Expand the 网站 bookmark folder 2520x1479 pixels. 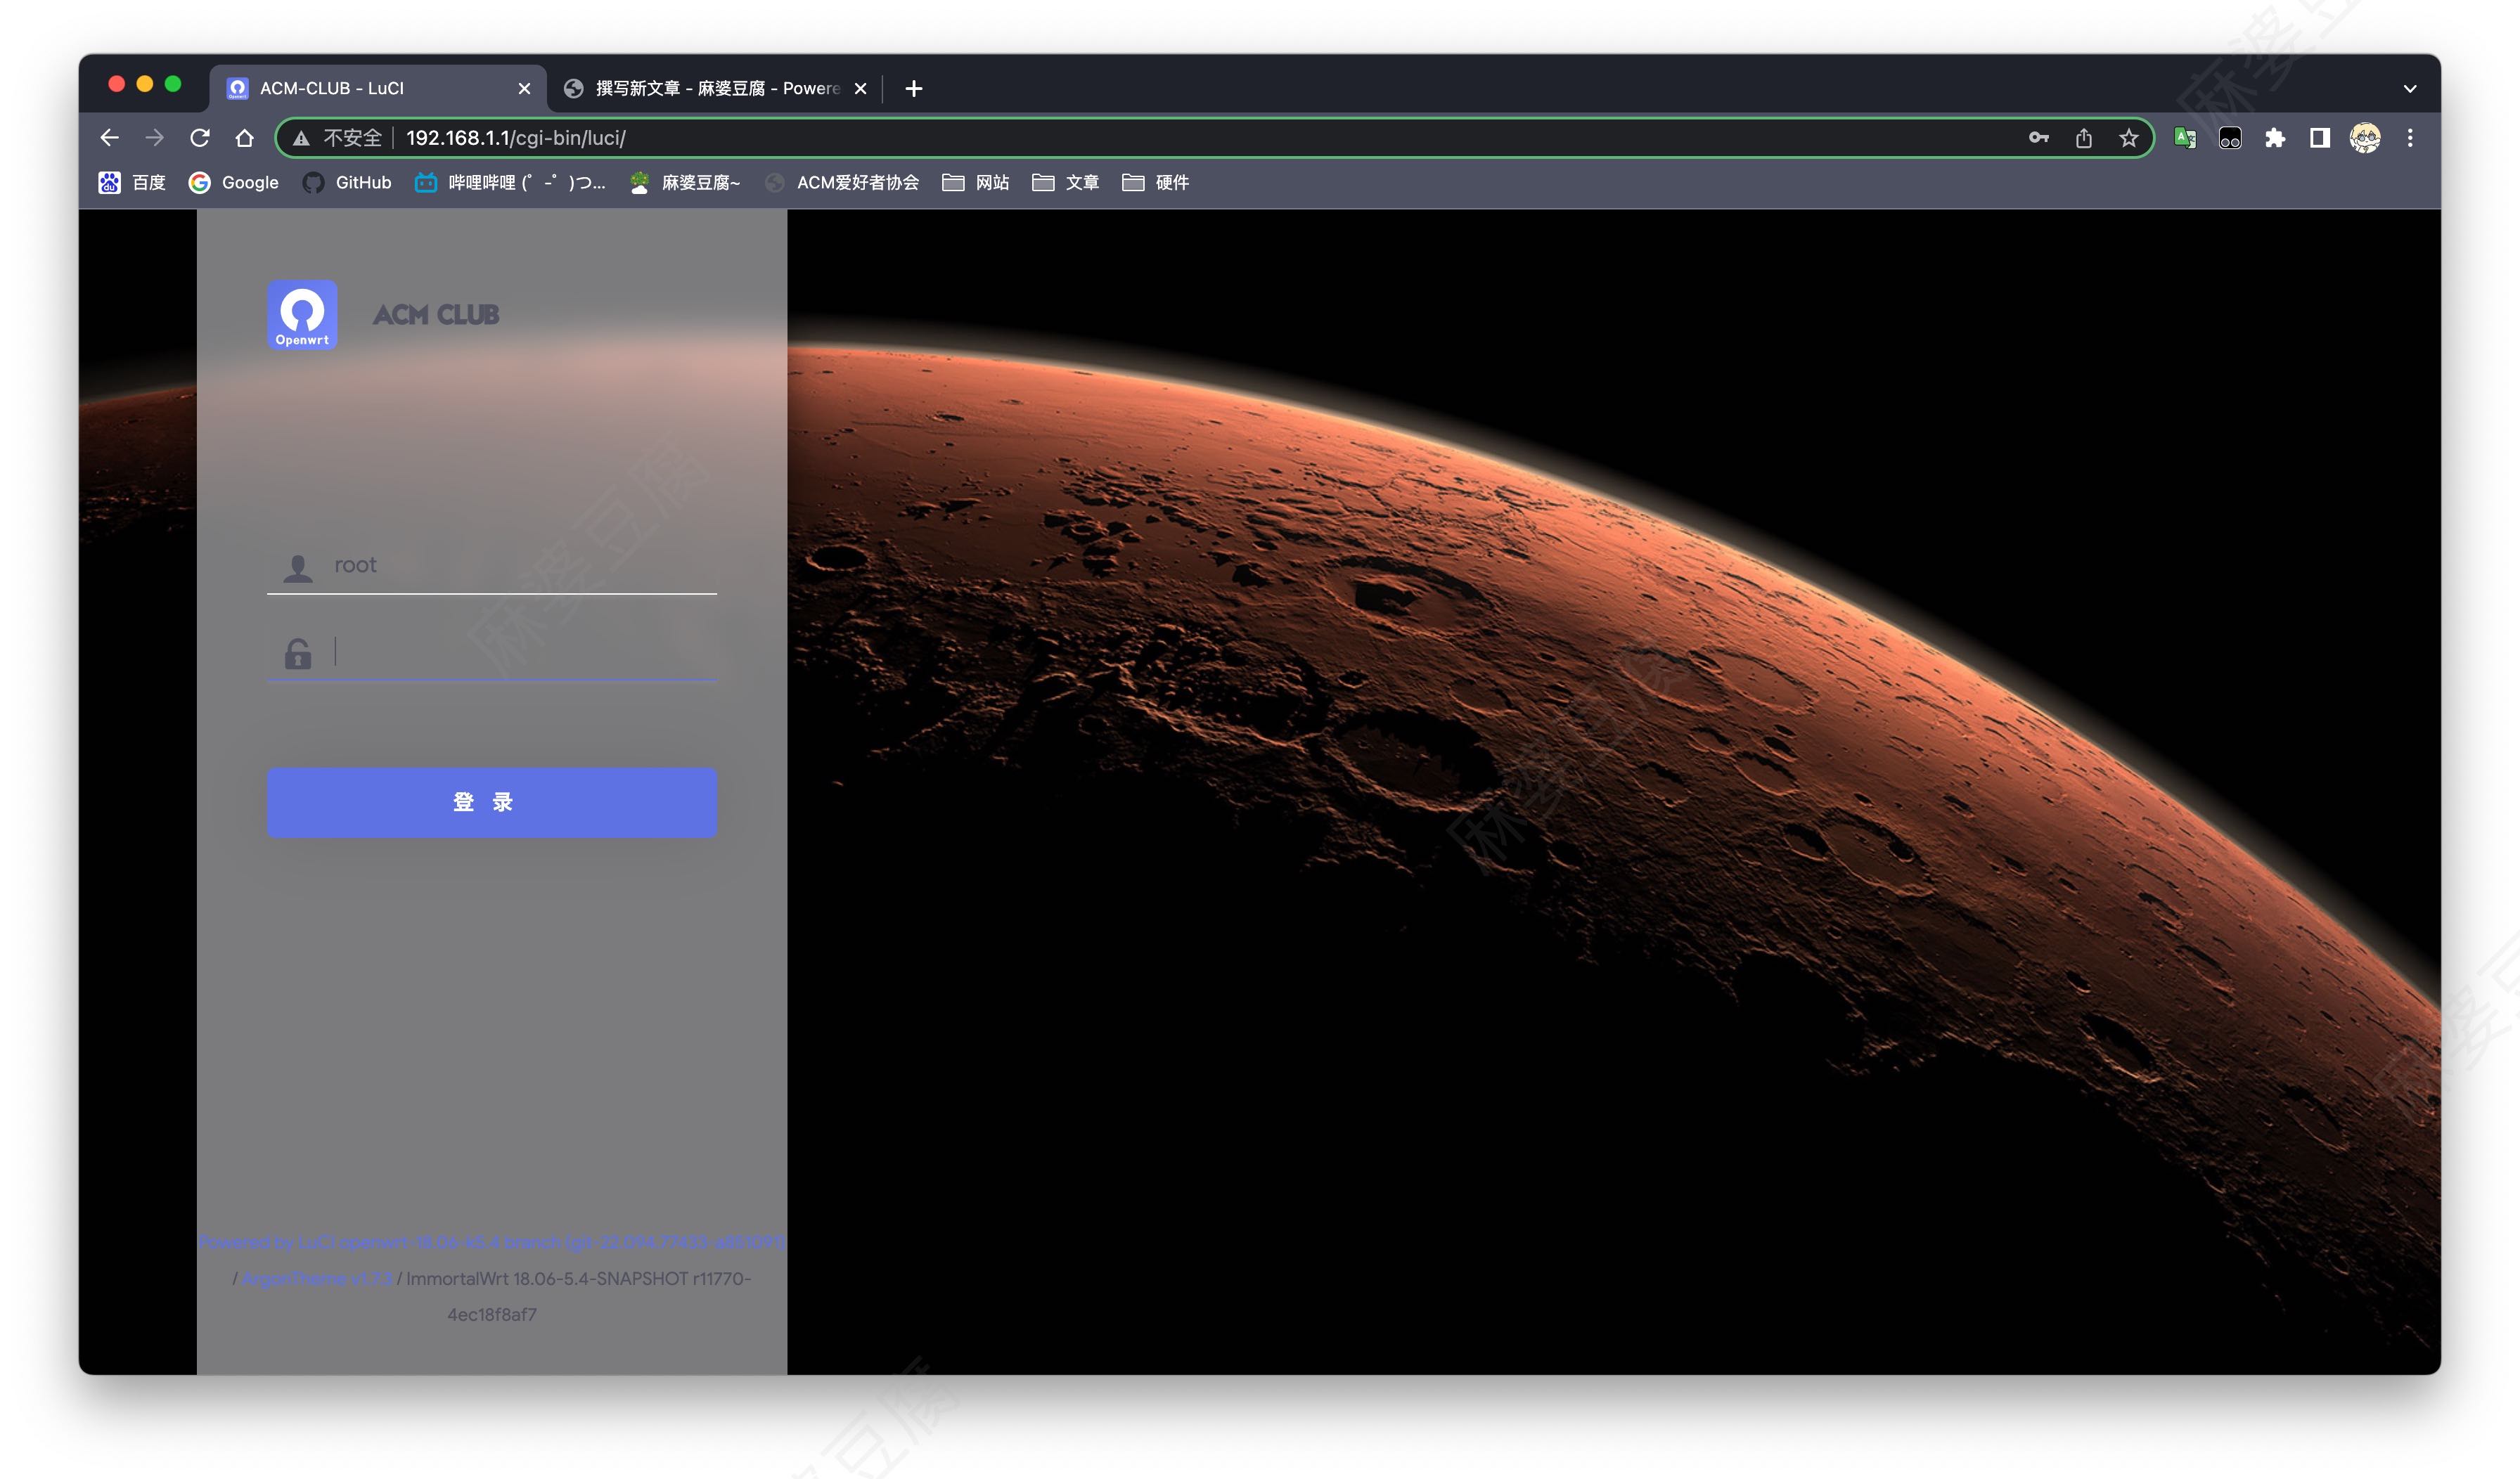pos(976,182)
